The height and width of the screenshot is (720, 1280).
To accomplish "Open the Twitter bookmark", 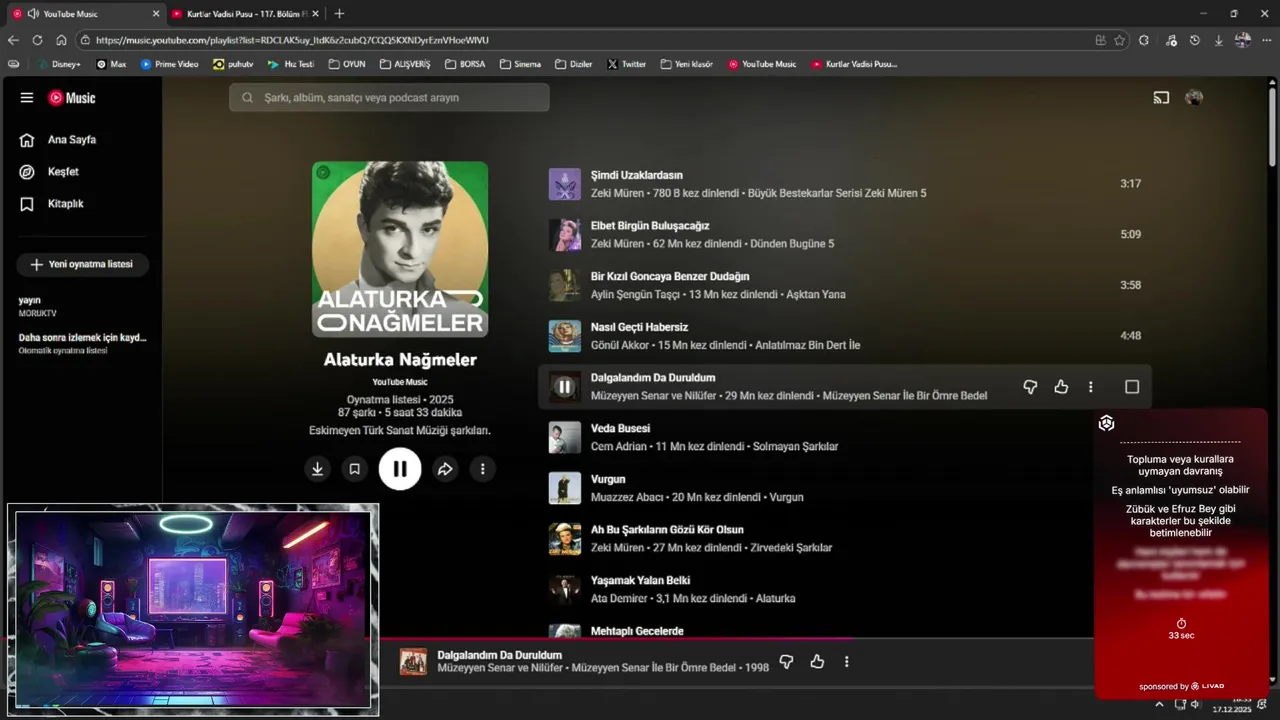I will [x=627, y=64].
